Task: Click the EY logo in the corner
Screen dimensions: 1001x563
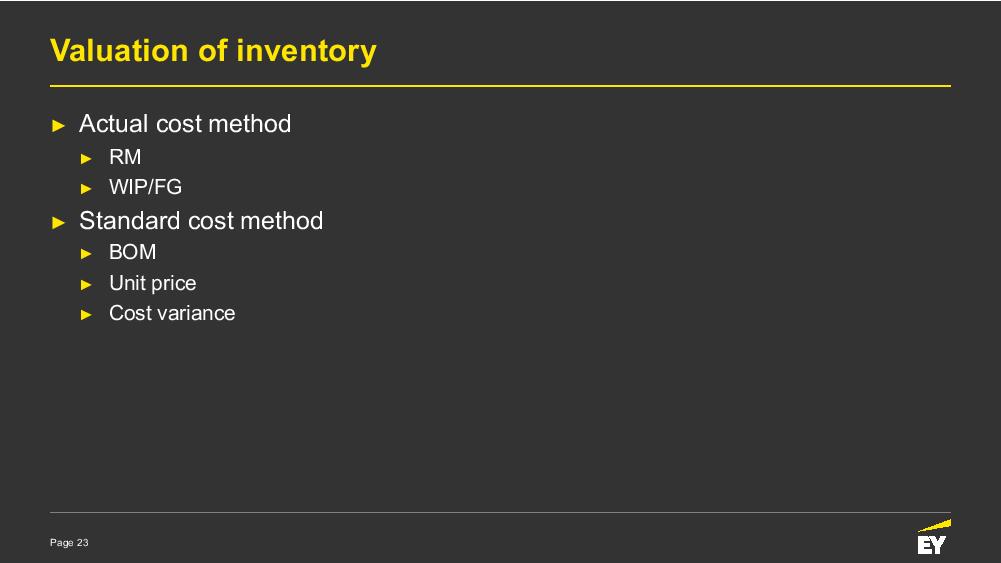Action: 932,540
